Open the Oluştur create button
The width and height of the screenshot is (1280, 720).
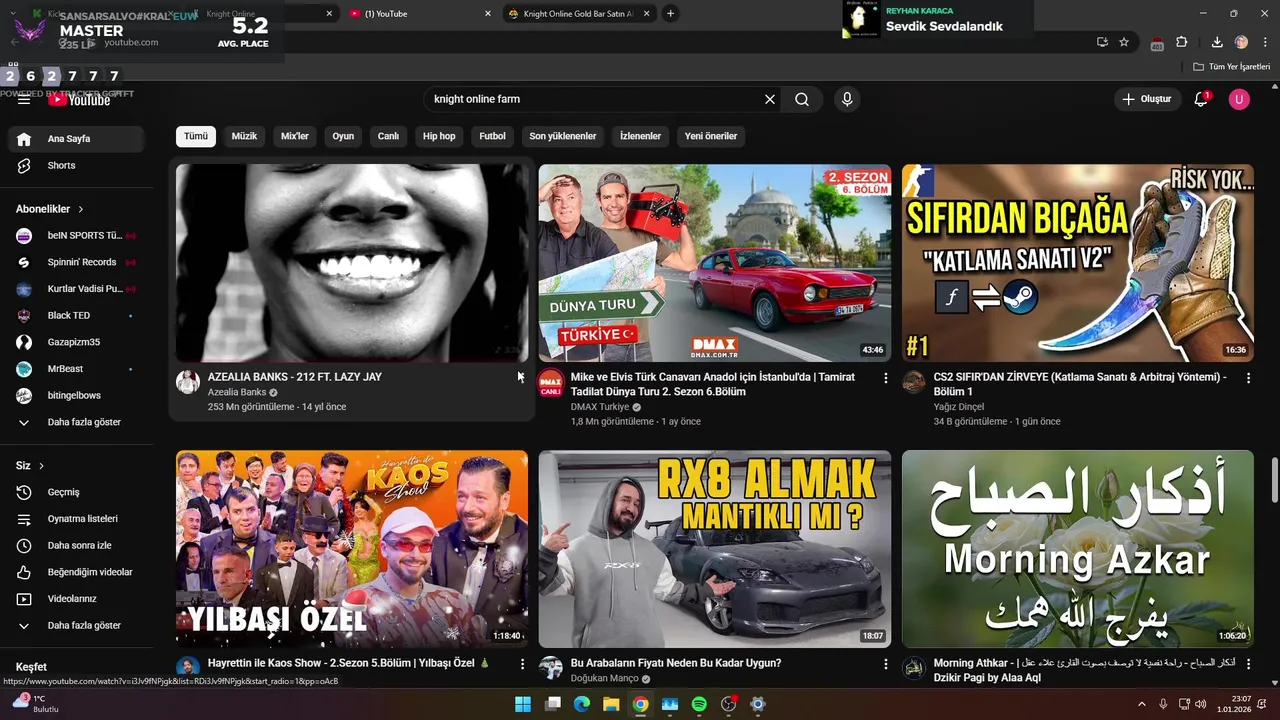click(x=1146, y=99)
